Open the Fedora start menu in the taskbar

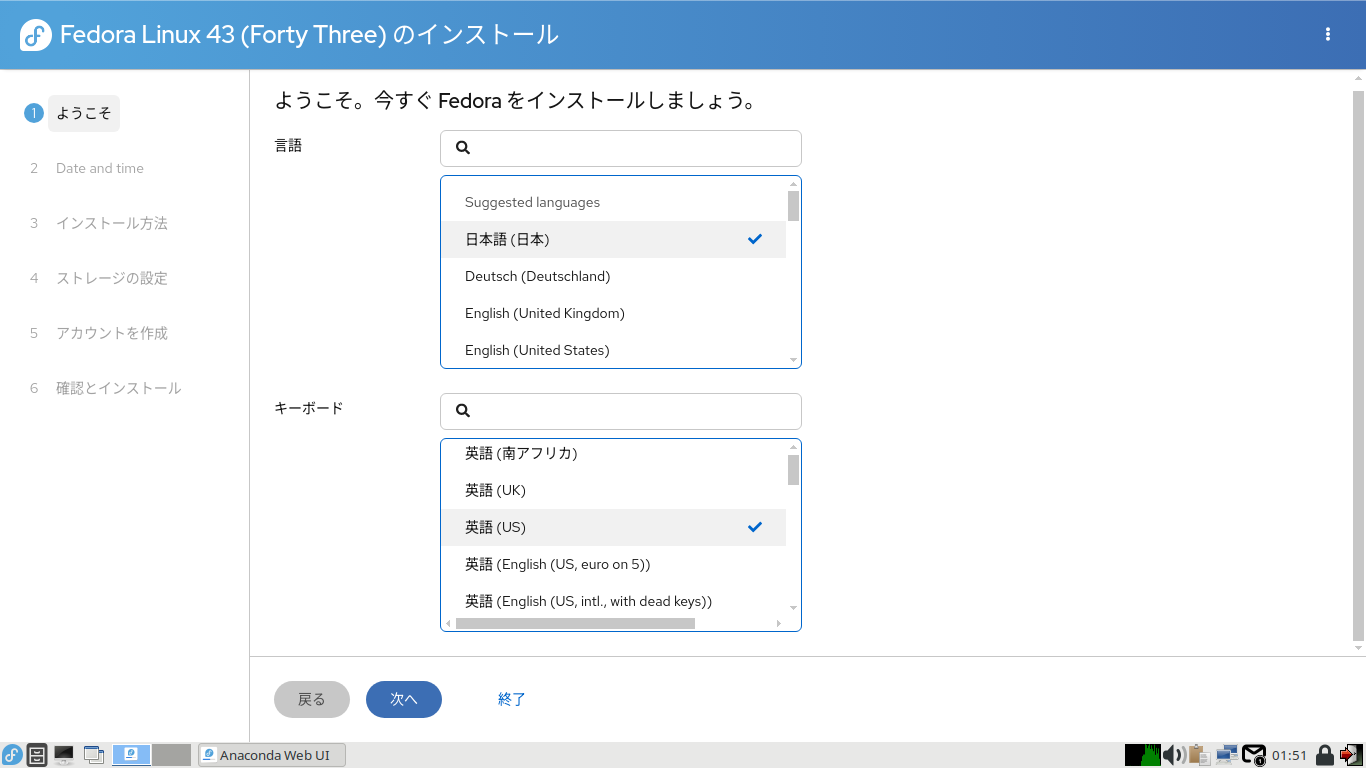click(12, 755)
